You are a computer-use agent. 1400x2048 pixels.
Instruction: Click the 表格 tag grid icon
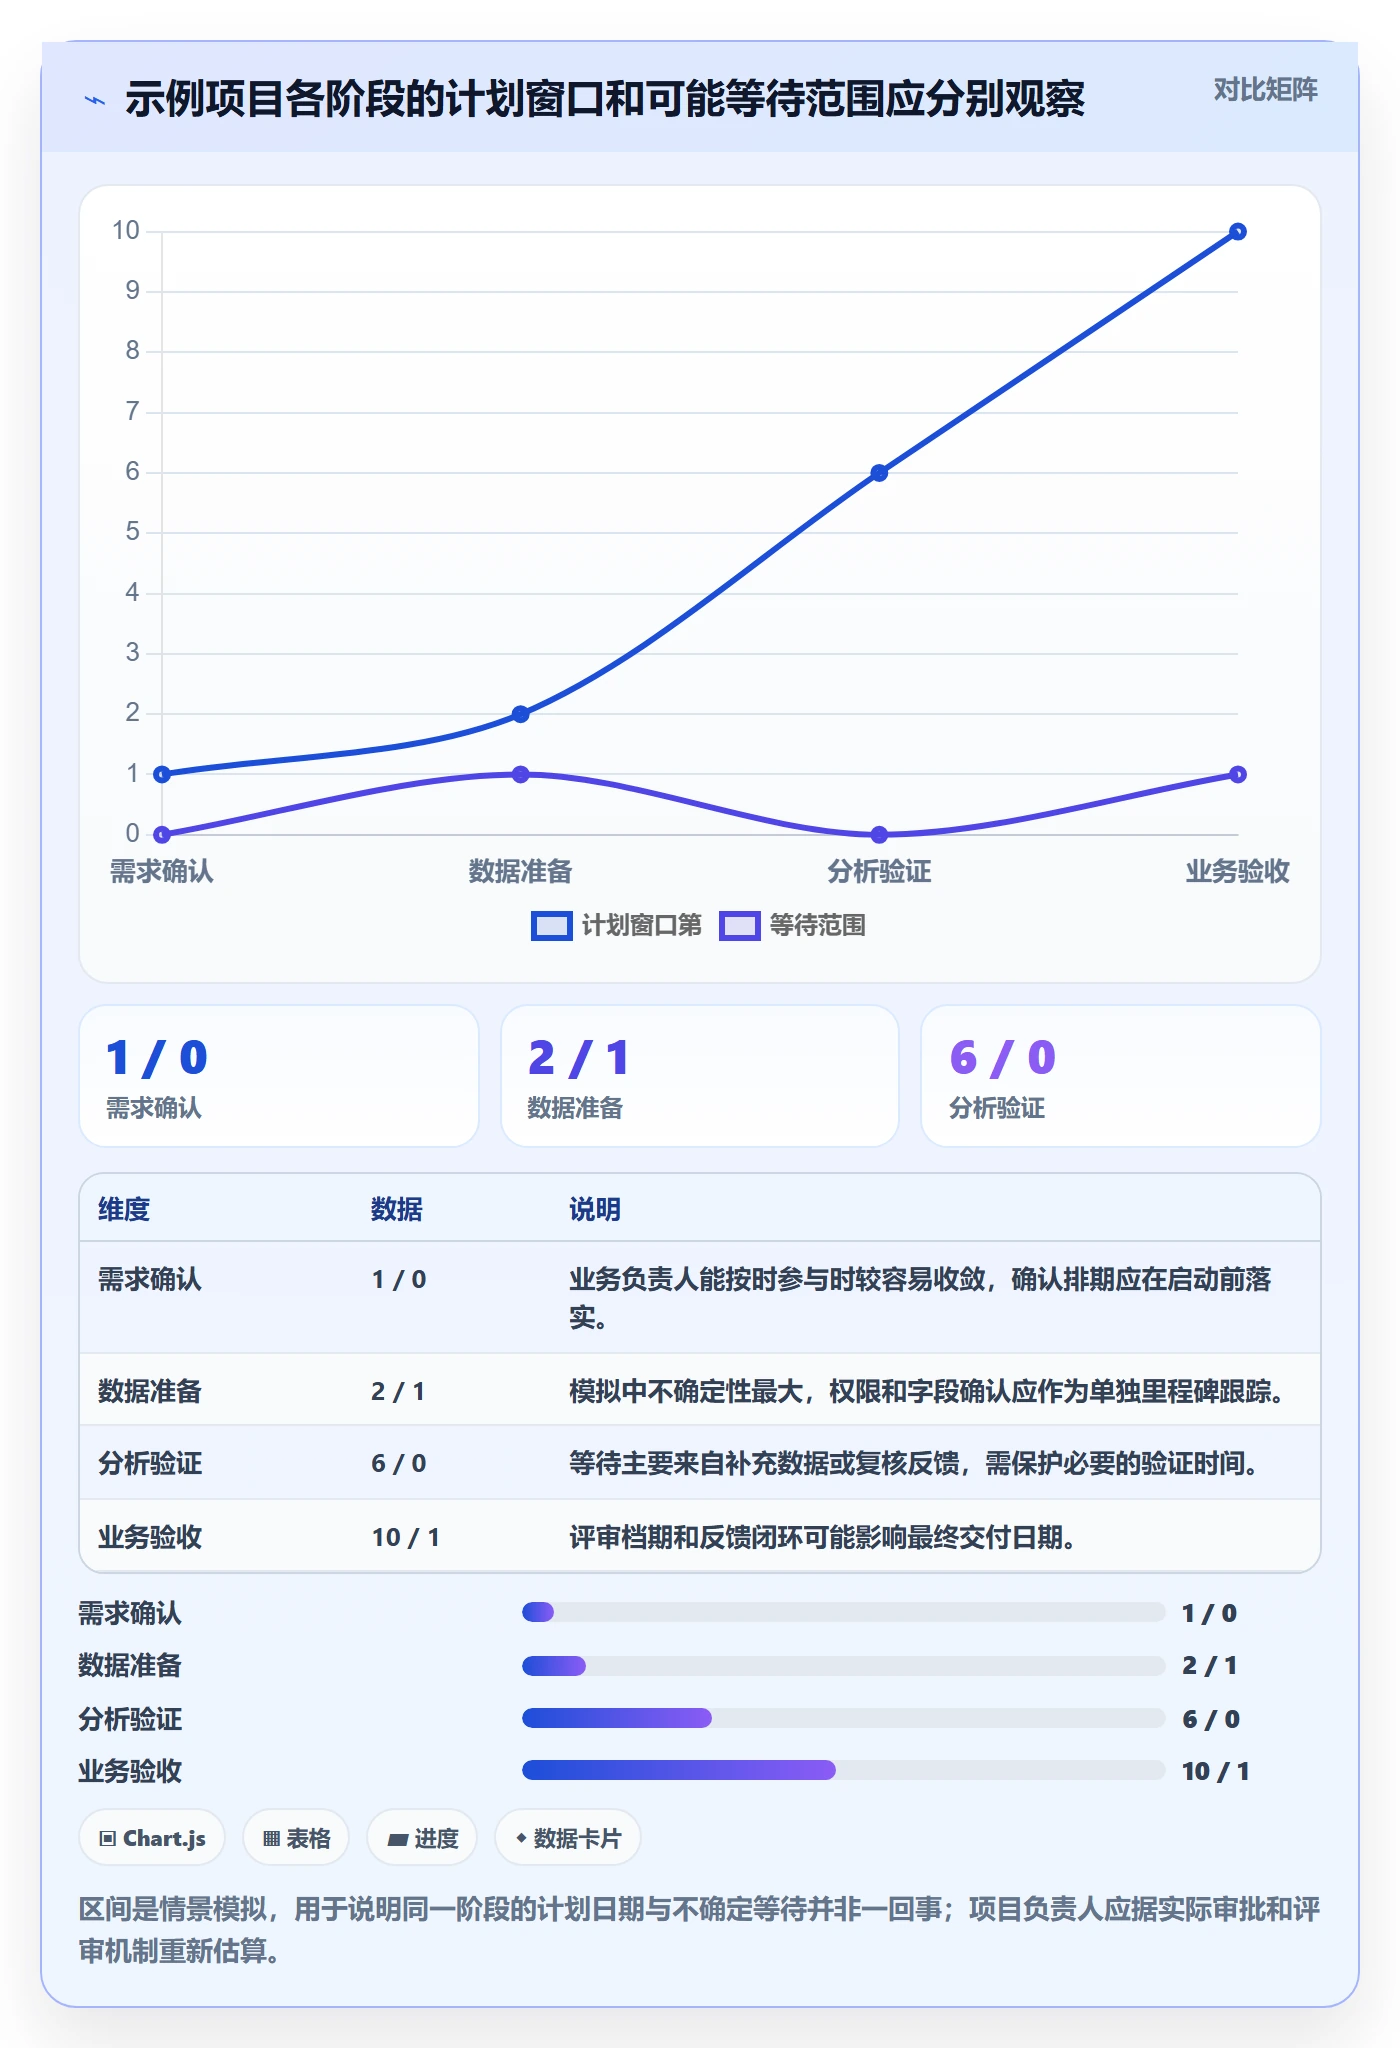pyautogui.click(x=271, y=1838)
